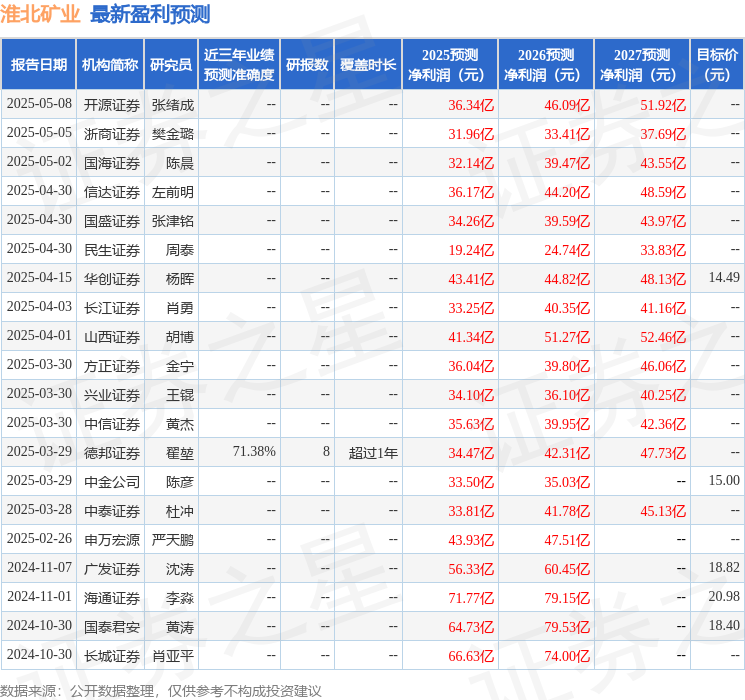The width and height of the screenshot is (745, 700).
Task: Click the 目标价 column header
Action: (716, 64)
